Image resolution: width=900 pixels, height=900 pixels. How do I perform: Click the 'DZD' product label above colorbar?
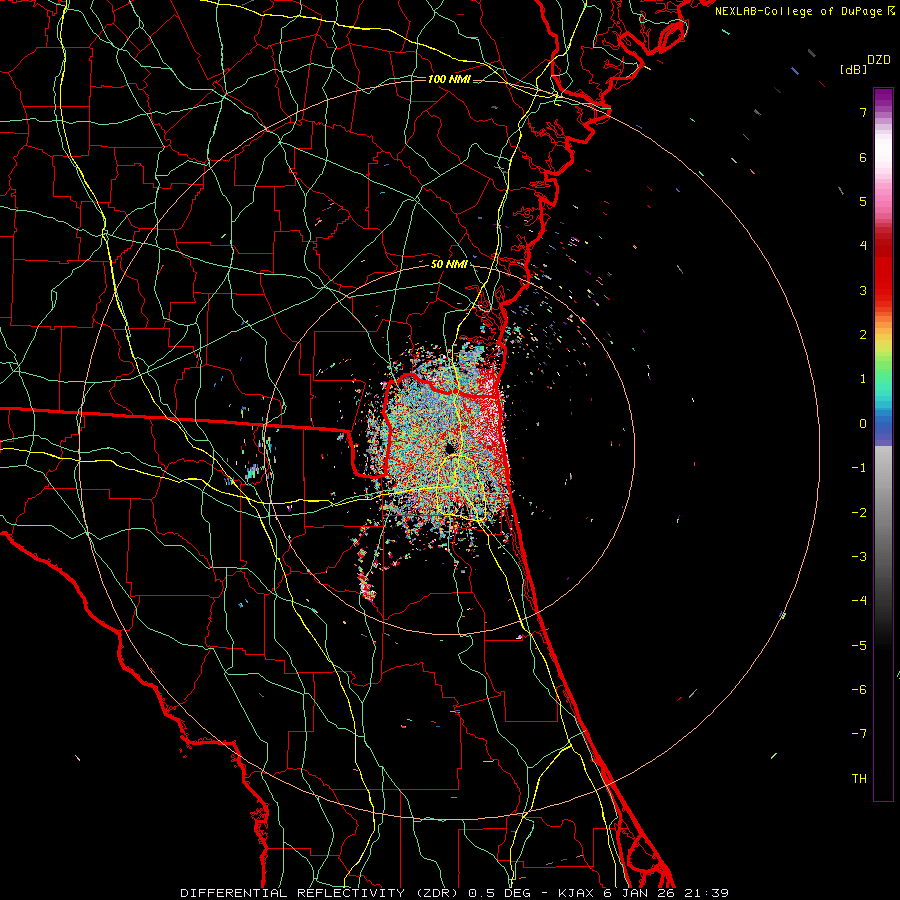[x=879, y=60]
